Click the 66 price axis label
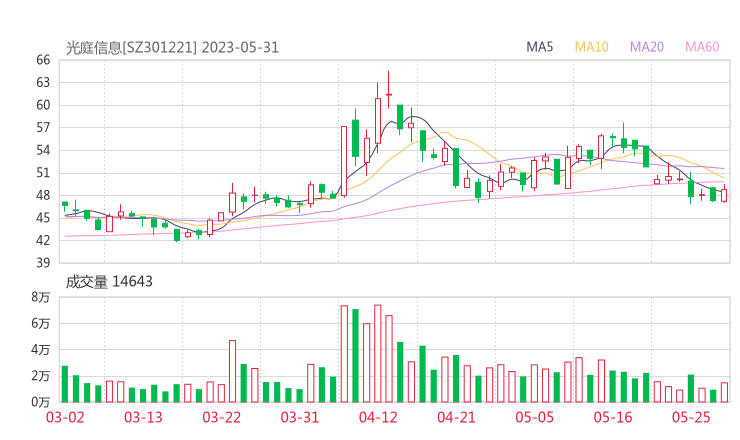740x440 pixels. click(43, 60)
